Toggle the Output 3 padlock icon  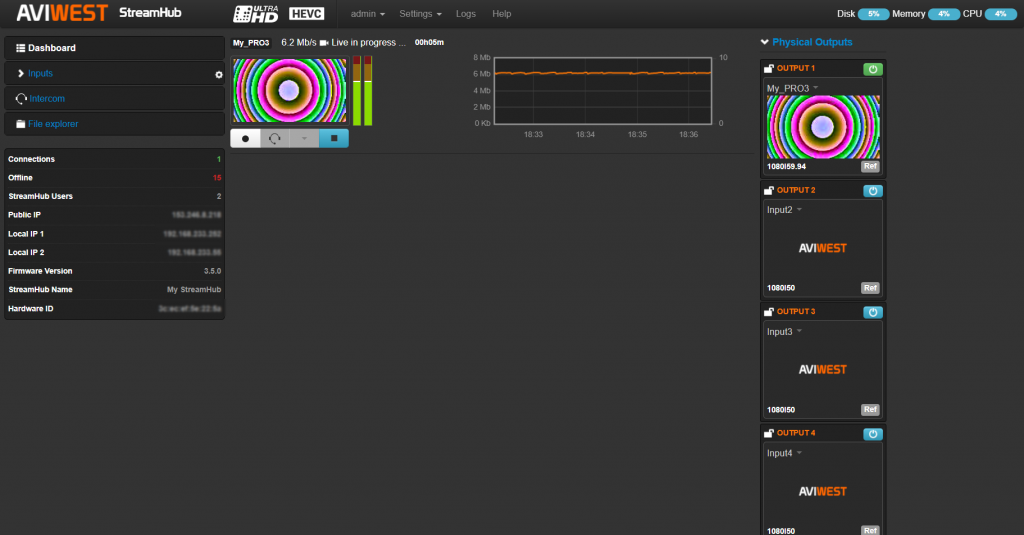tap(769, 312)
